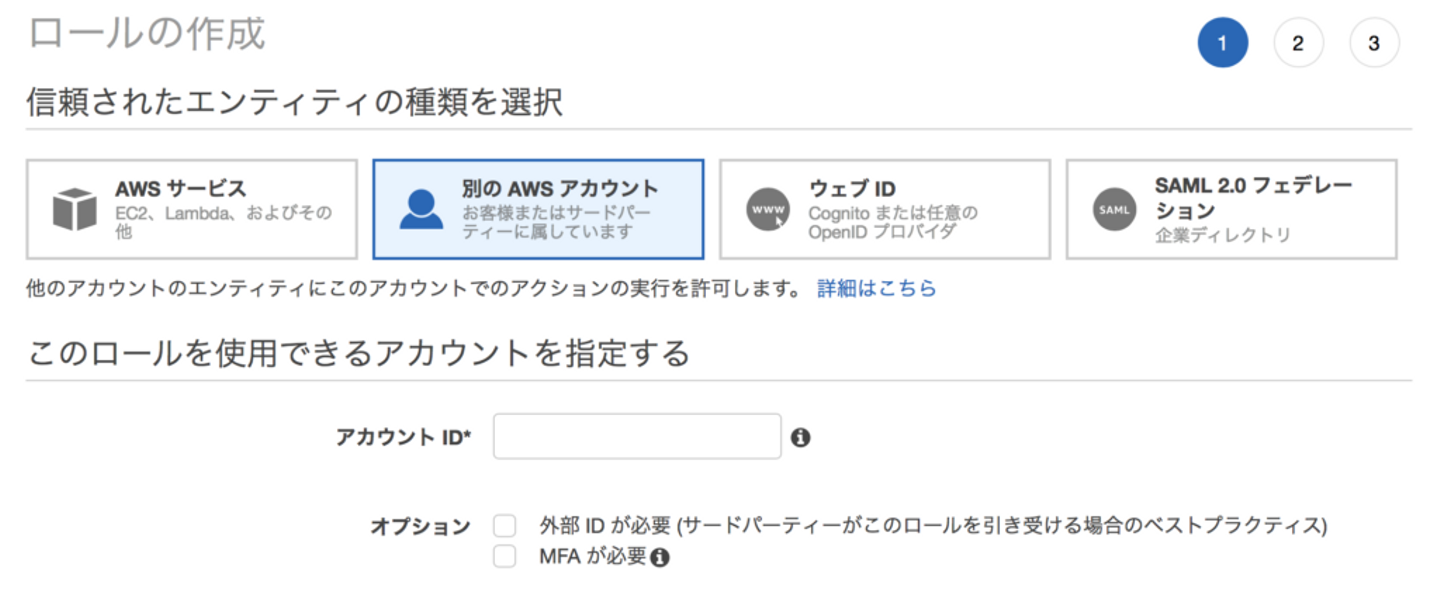The image size is (1440, 591).
Task: Open the 詳細はこちら link
Action: (x=876, y=289)
